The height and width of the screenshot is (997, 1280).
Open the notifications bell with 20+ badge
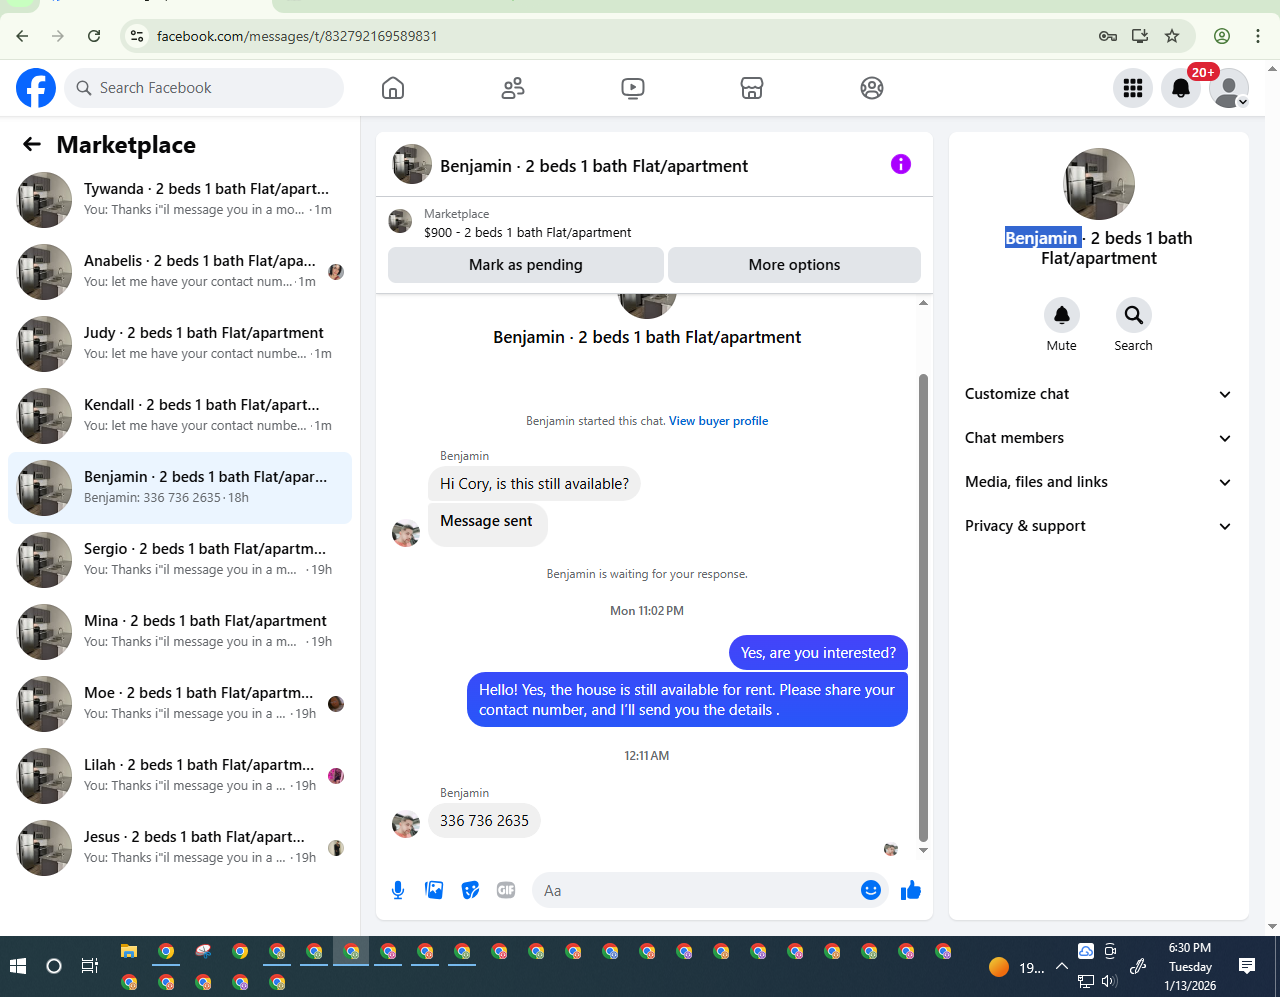pos(1181,88)
